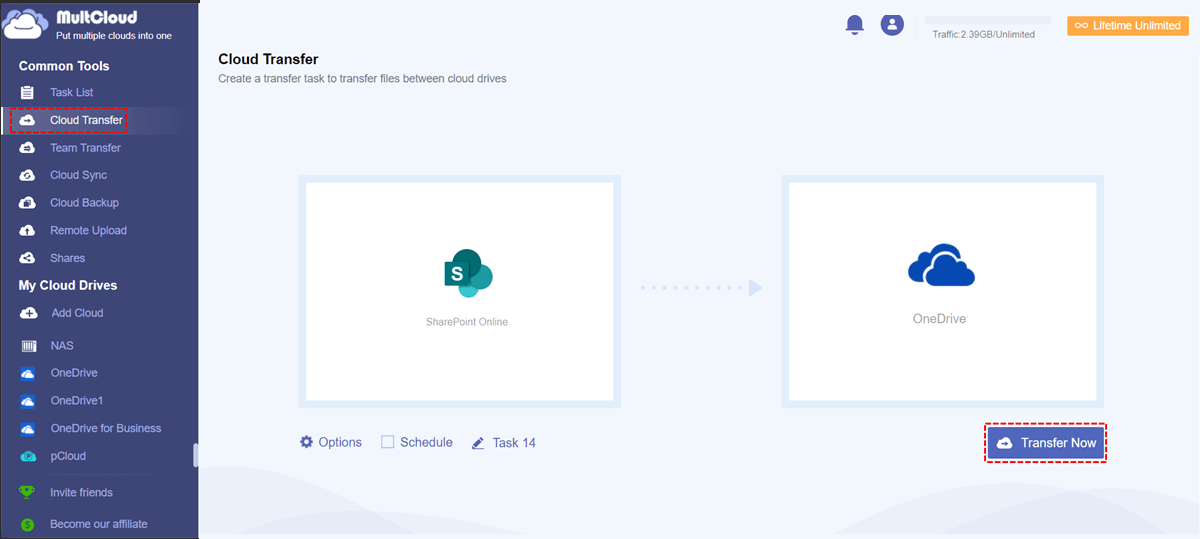Image resolution: width=1200 pixels, height=539 pixels.
Task: Open Shares menu item
Action: point(67,258)
